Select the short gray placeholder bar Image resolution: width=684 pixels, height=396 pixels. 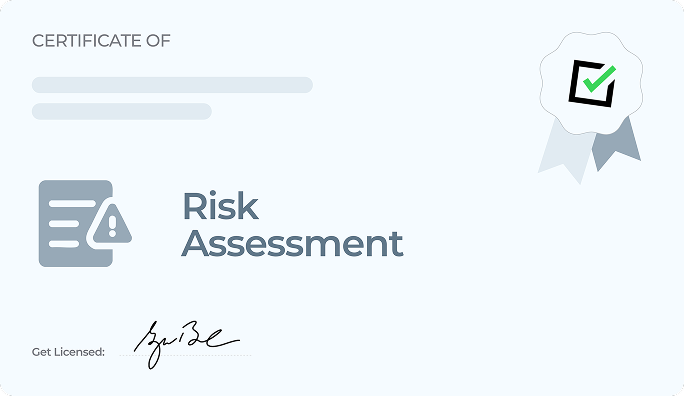click(122, 111)
